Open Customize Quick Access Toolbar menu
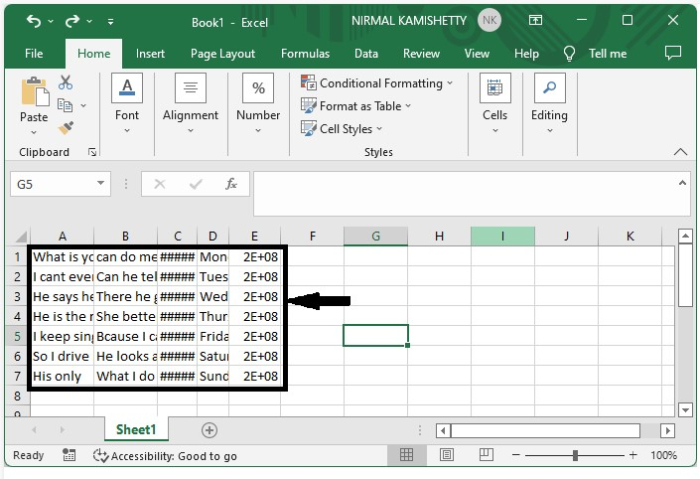The width and height of the screenshot is (700, 479). [x=110, y=21]
